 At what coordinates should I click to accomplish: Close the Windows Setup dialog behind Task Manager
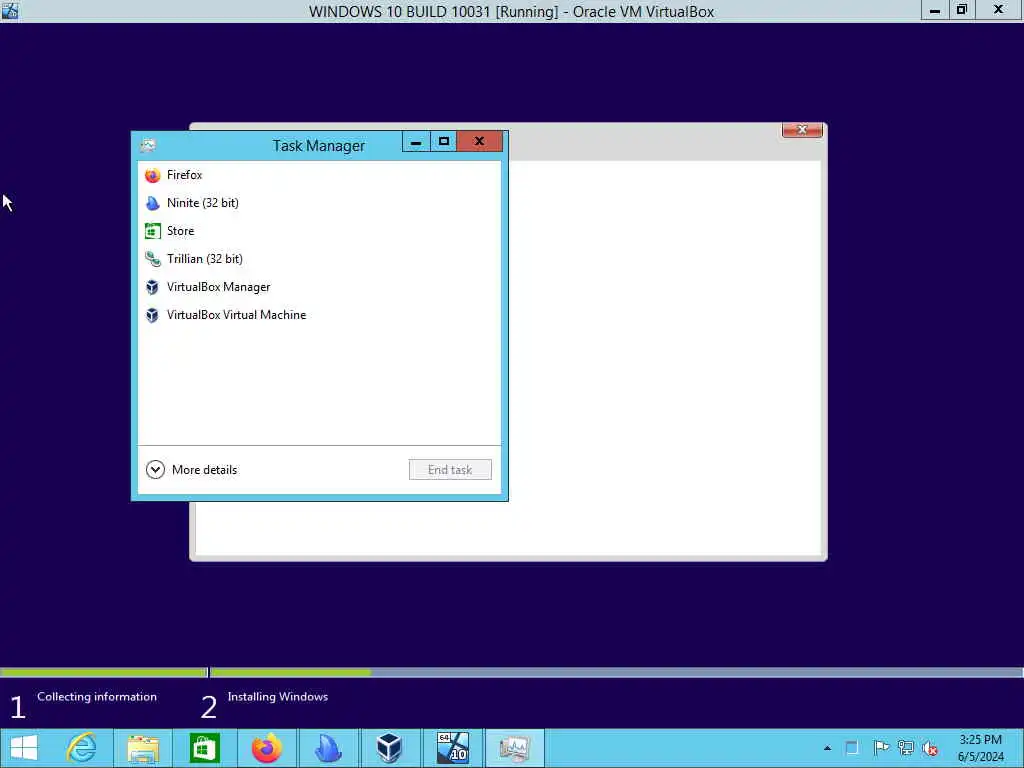[802, 130]
